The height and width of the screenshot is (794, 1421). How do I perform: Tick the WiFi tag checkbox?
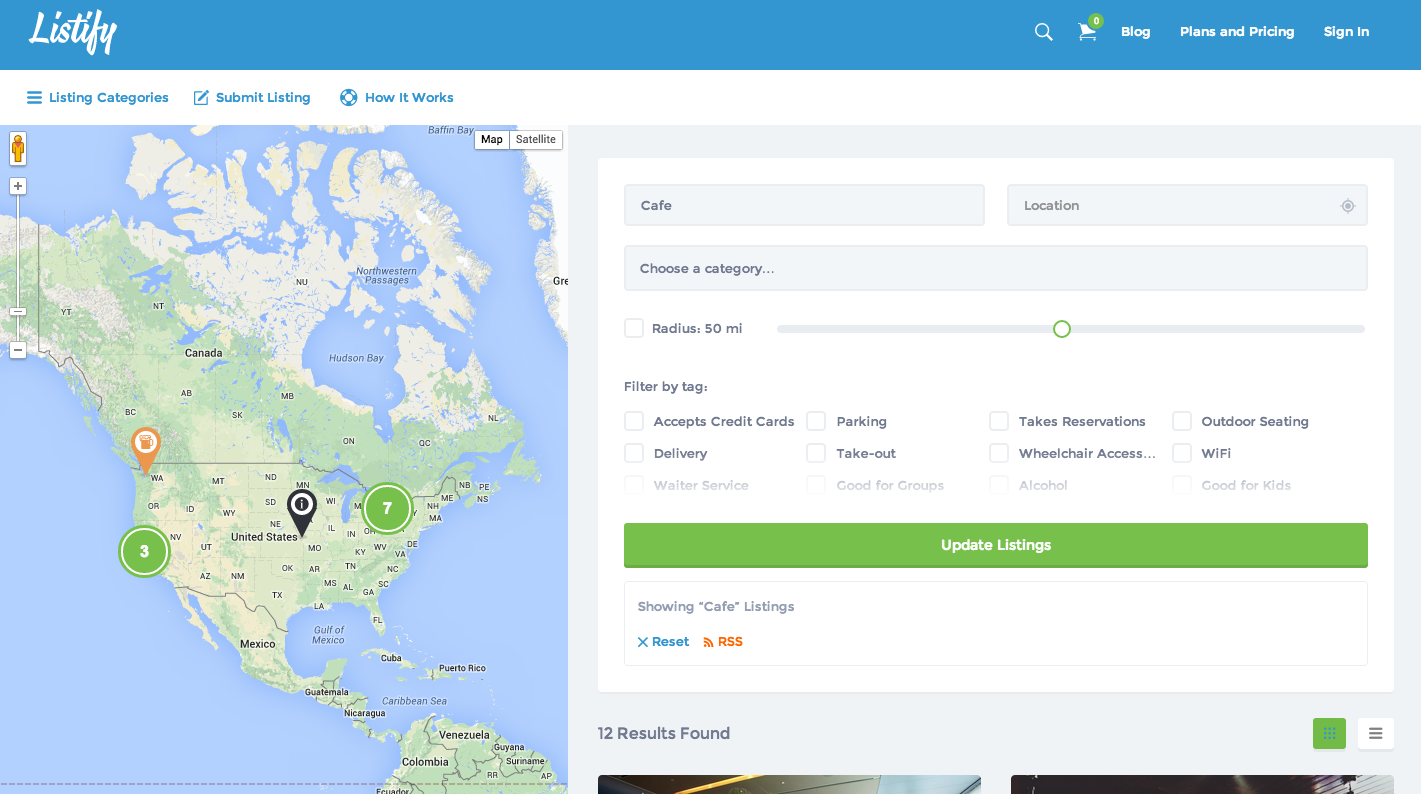click(x=1182, y=453)
